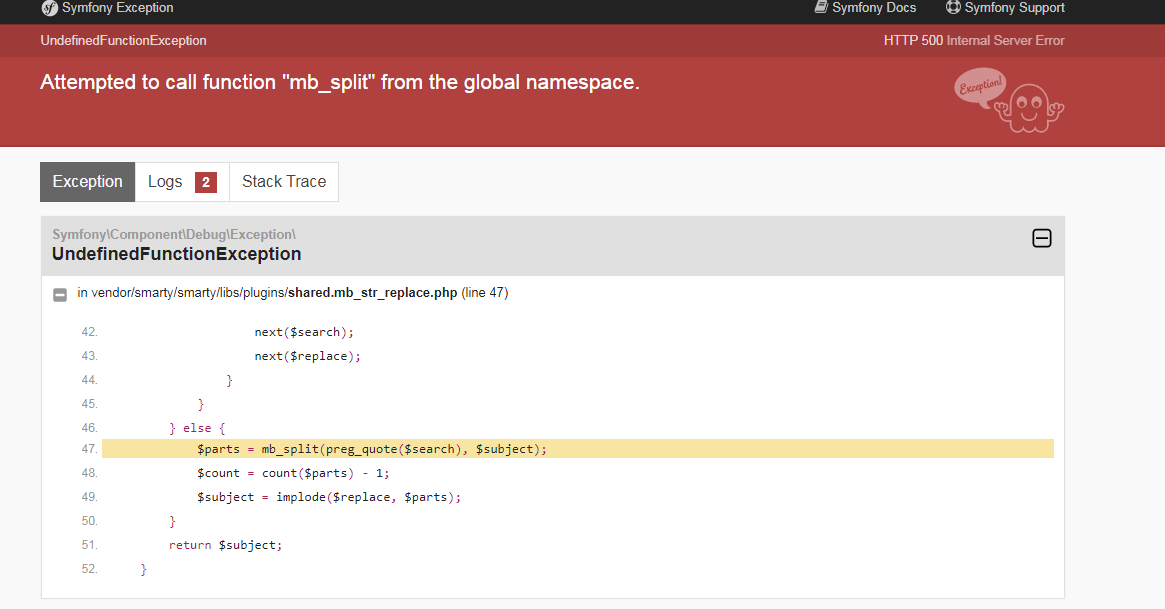Image resolution: width=1165 pixels, height=609 pixels.
Task: Click the Logs count badge 2
Action: point(206,182)
